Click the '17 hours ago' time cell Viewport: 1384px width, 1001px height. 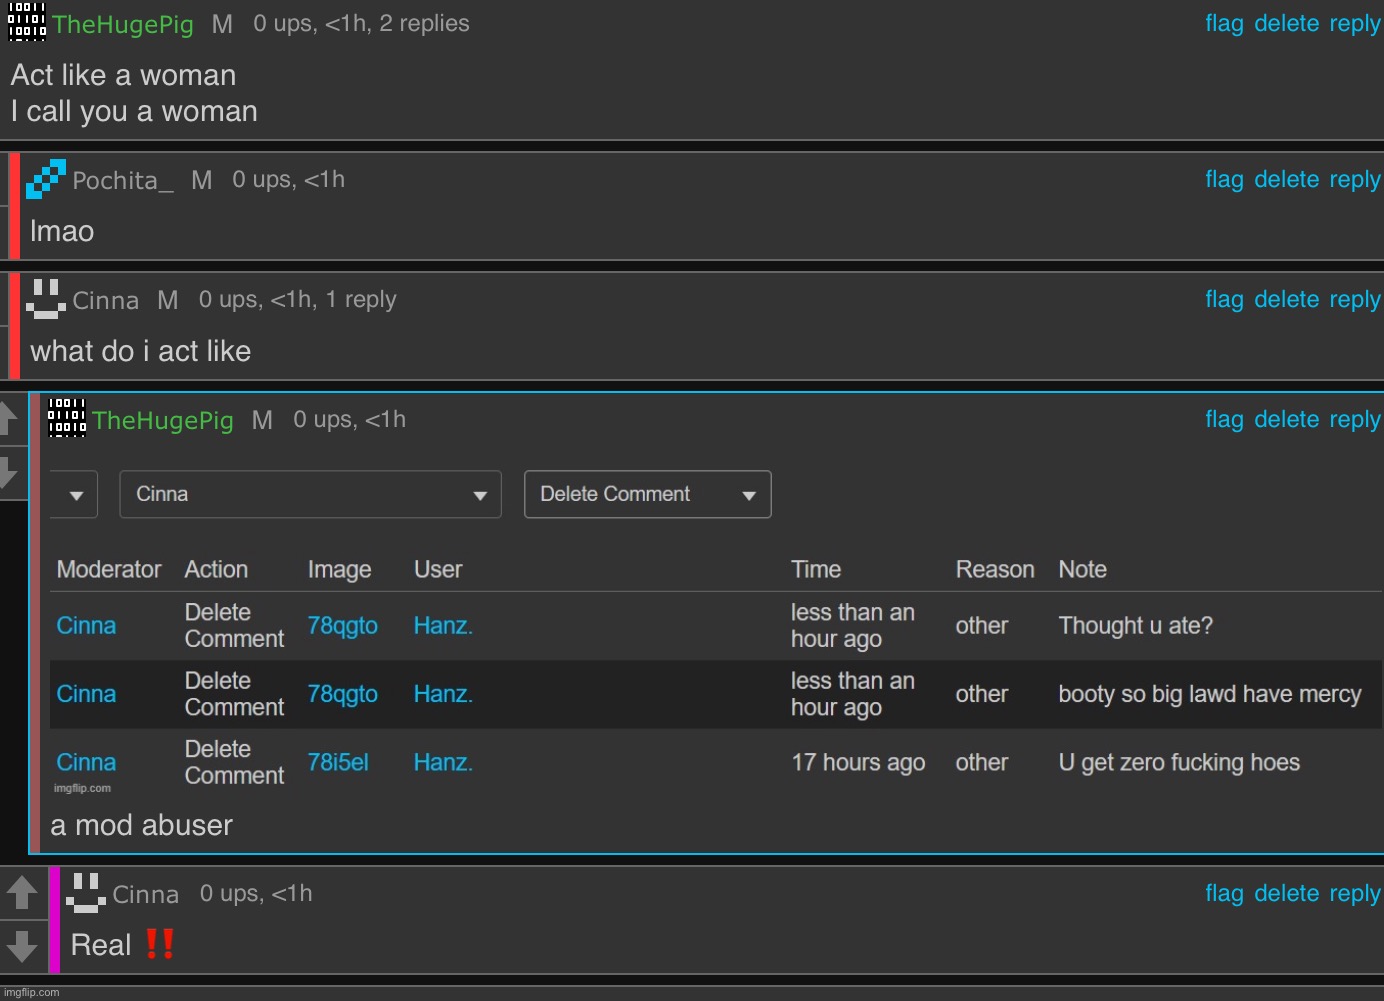point(858,763)
